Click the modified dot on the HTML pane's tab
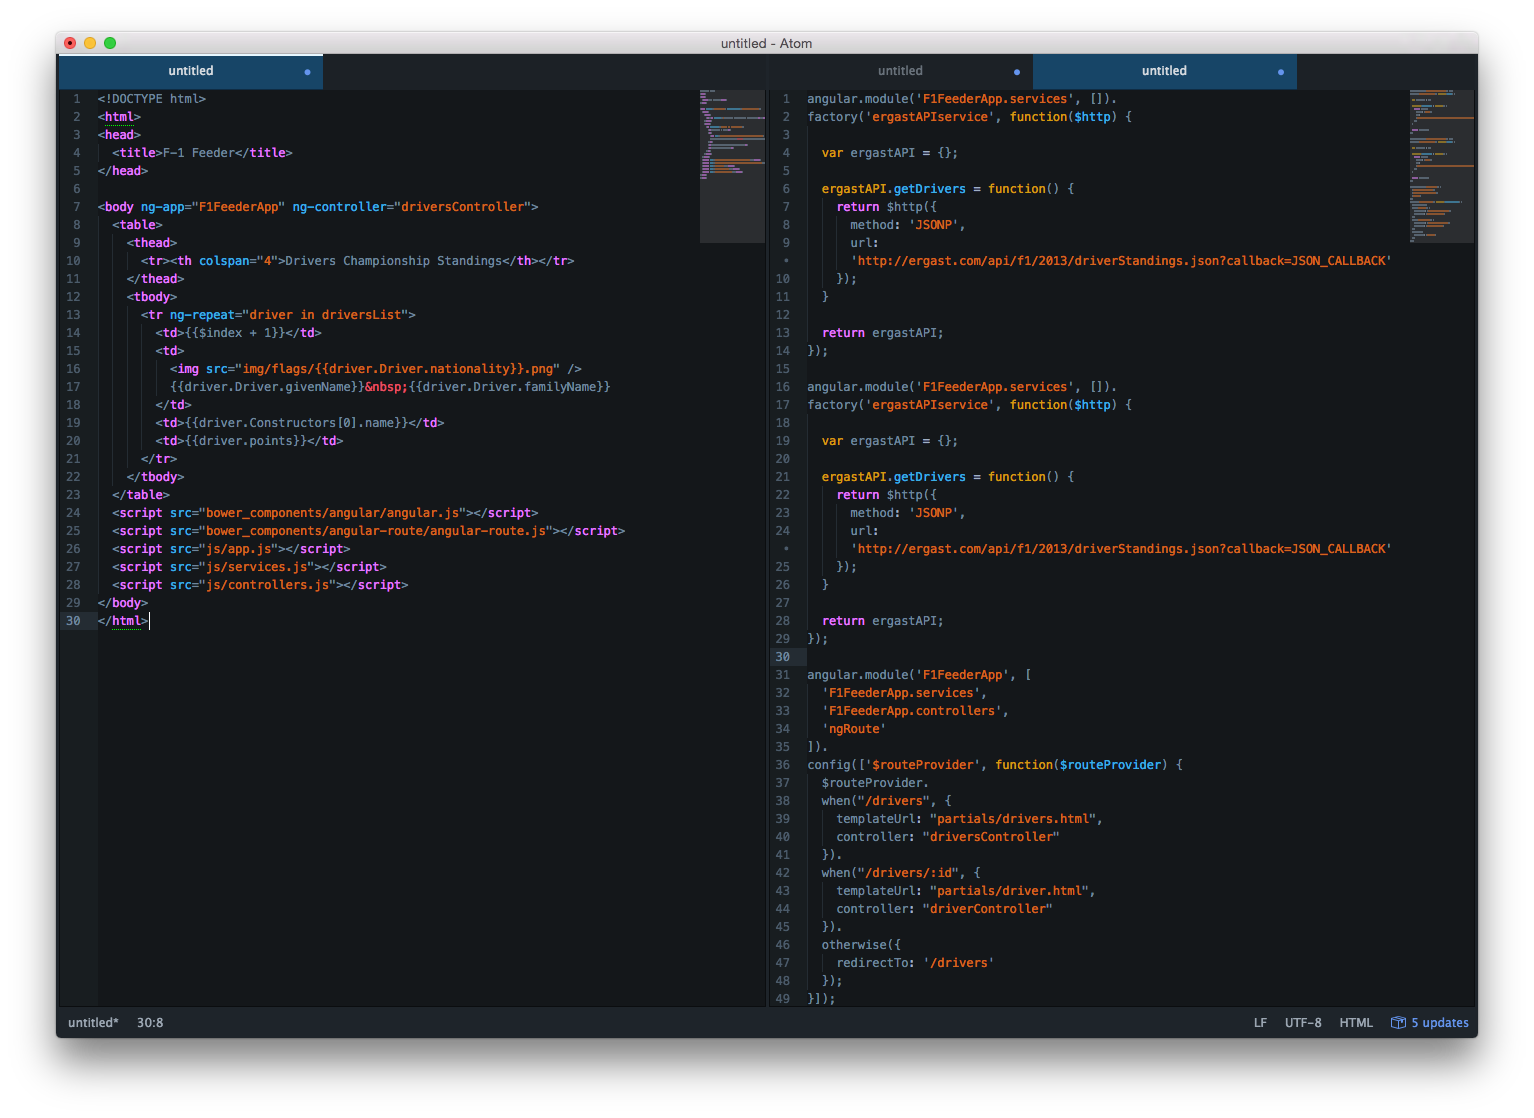The image size is (1534, 1118). coord(307,72)
